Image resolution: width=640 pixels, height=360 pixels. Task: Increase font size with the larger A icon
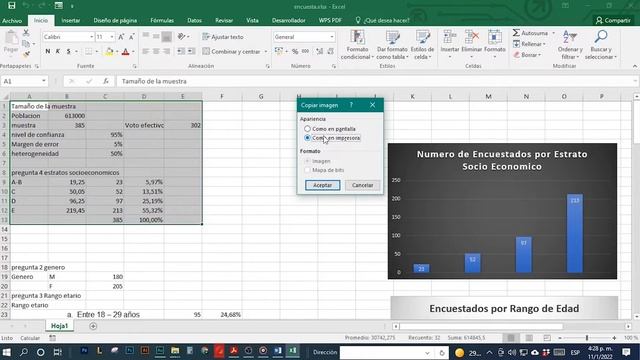121,37
